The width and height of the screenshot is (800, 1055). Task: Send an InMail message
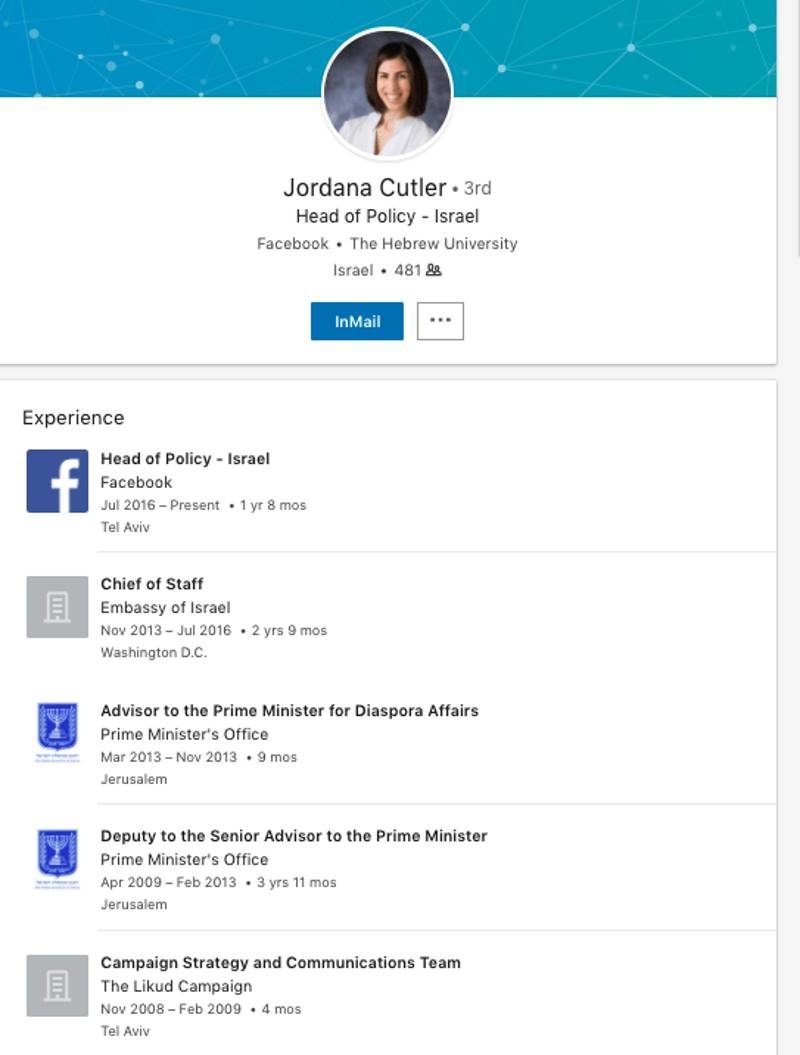[357, 322]
